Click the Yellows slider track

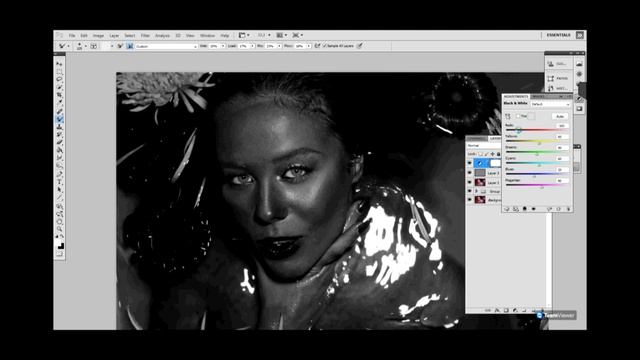click(537, 141)
